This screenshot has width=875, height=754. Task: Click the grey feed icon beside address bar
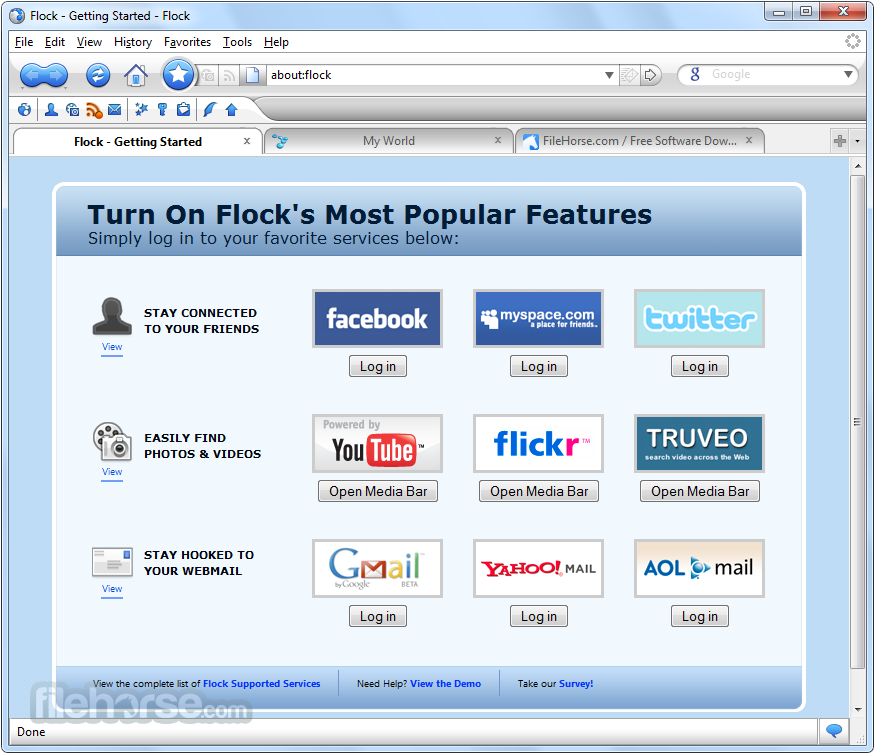click(x=229, y=75)
